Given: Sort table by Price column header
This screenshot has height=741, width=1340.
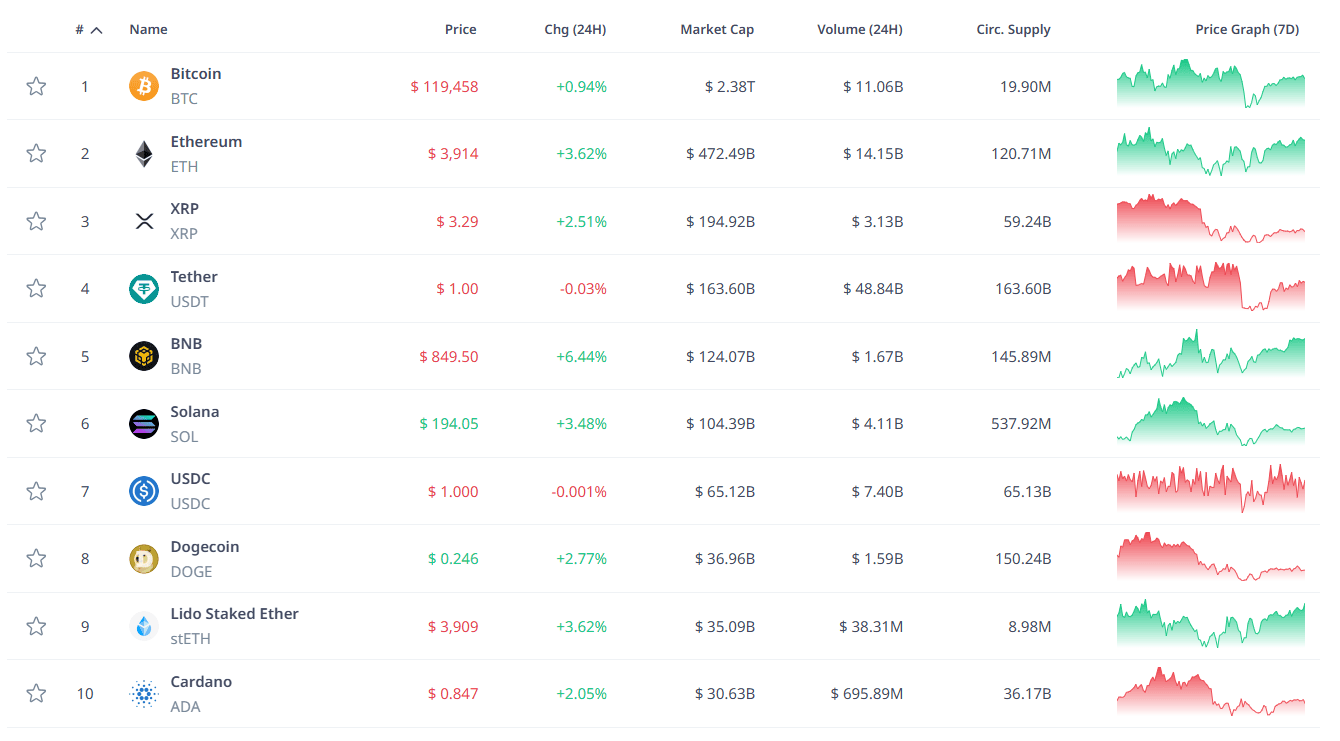Looking at the screenshot, I should [x=461, y=30].
